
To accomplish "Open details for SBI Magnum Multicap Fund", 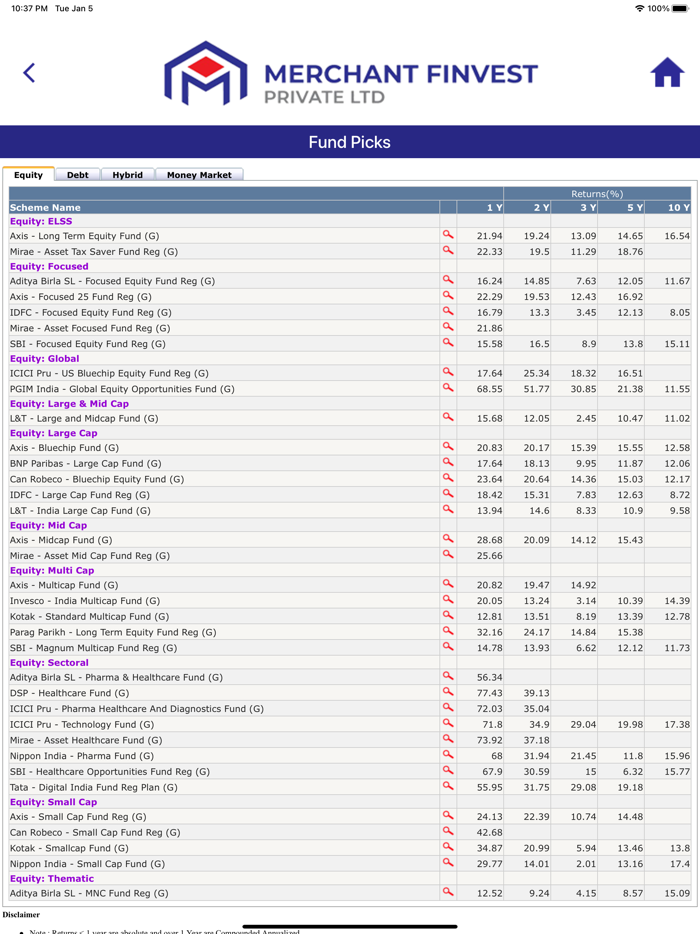I will [x=448, y=647].
